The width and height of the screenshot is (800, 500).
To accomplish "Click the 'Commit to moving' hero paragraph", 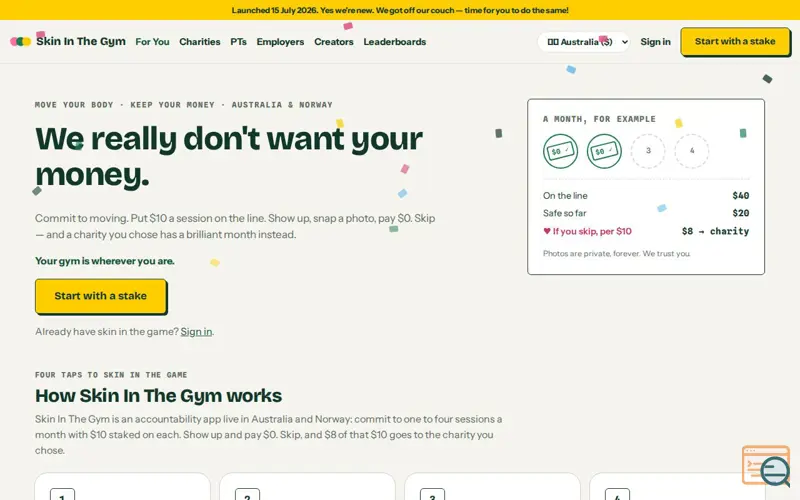I will coord(235,226).
